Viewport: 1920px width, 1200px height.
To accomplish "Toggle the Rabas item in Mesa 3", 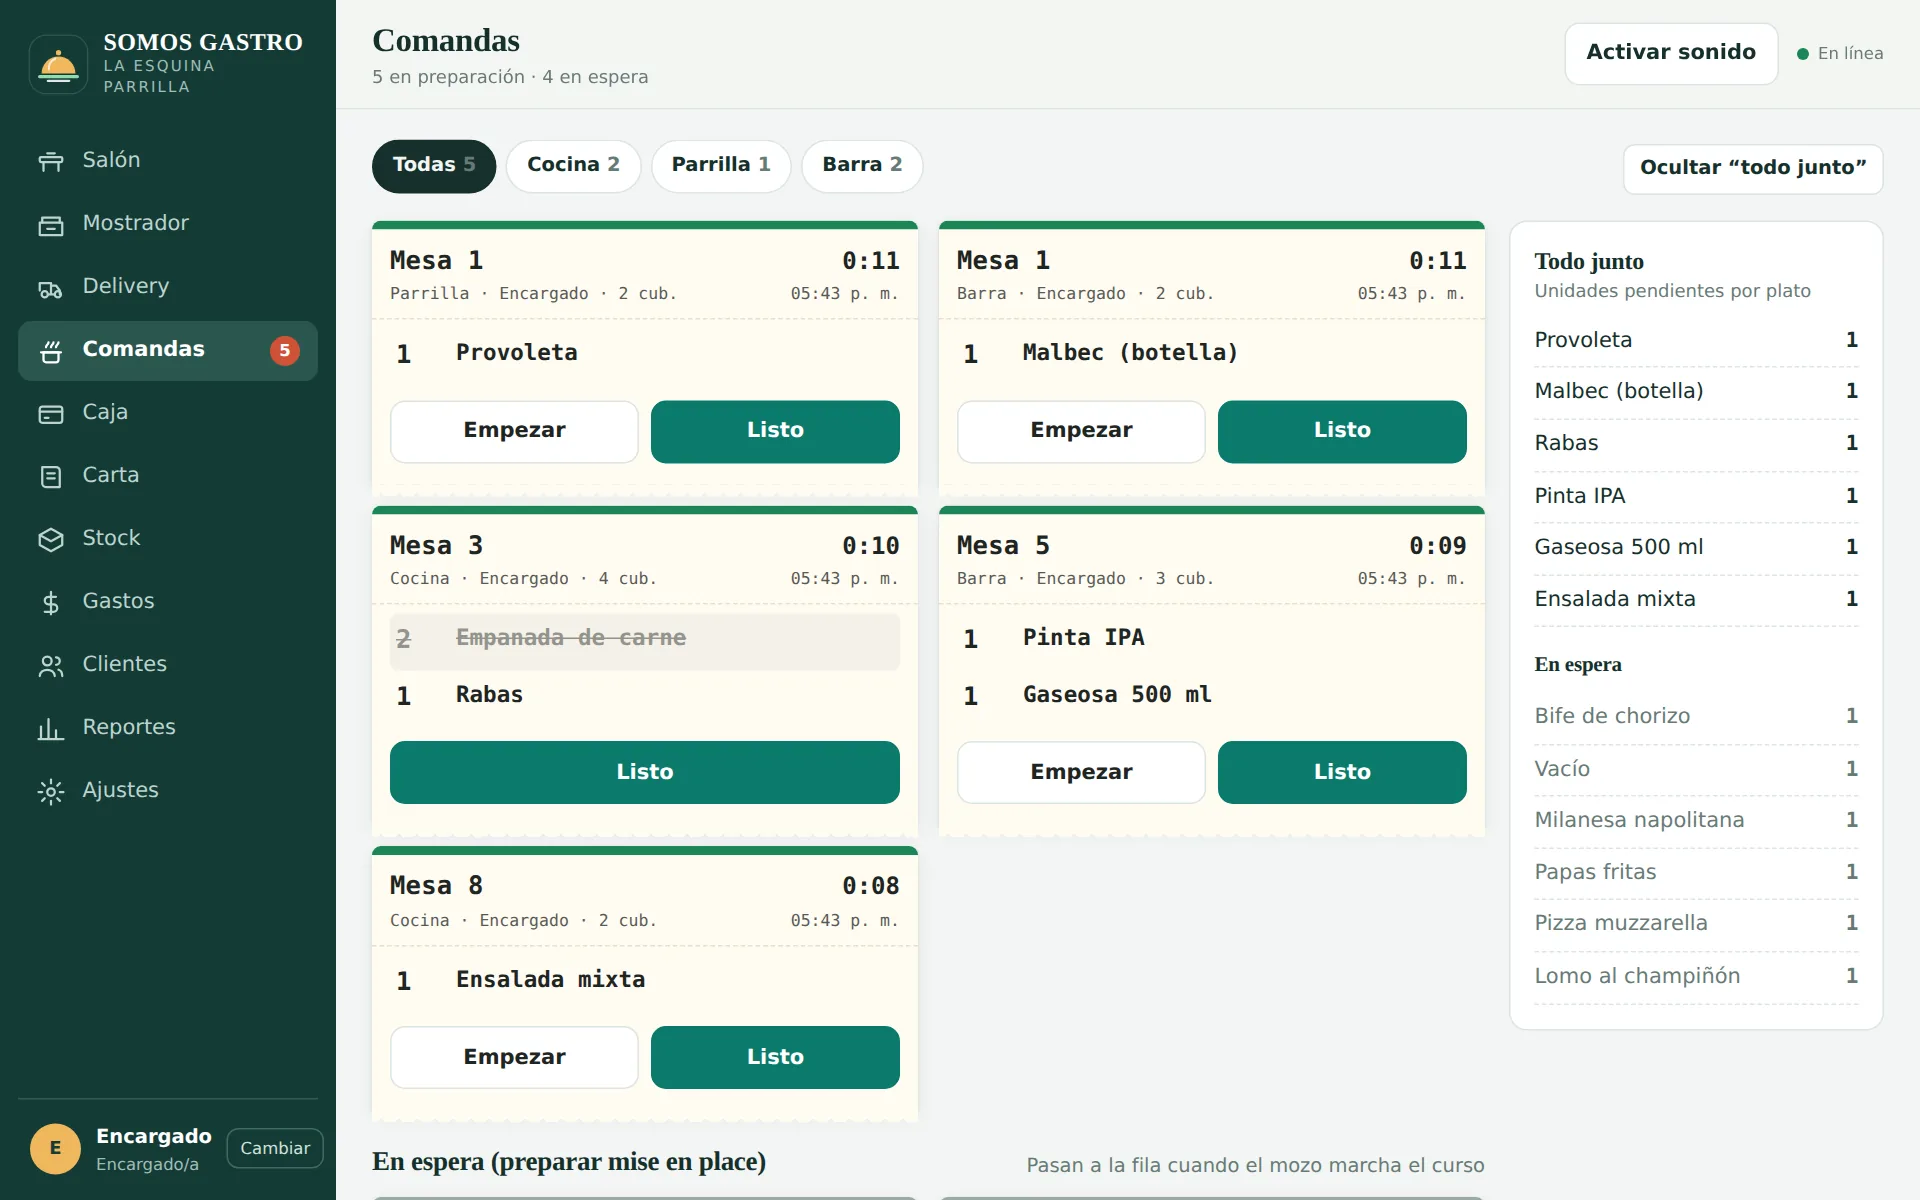I will point(644,696).
